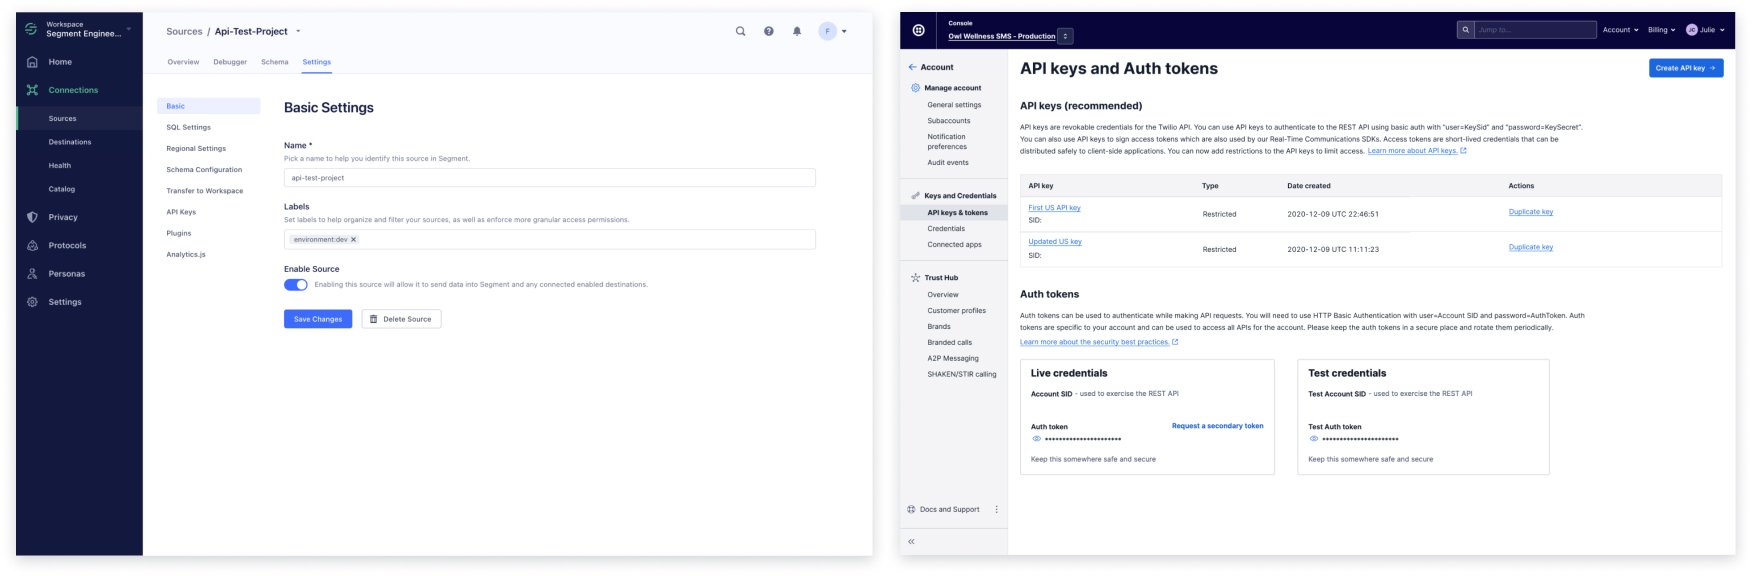Click the Name input field with api-test-project
1752x576 pixels.
(549, 178)
